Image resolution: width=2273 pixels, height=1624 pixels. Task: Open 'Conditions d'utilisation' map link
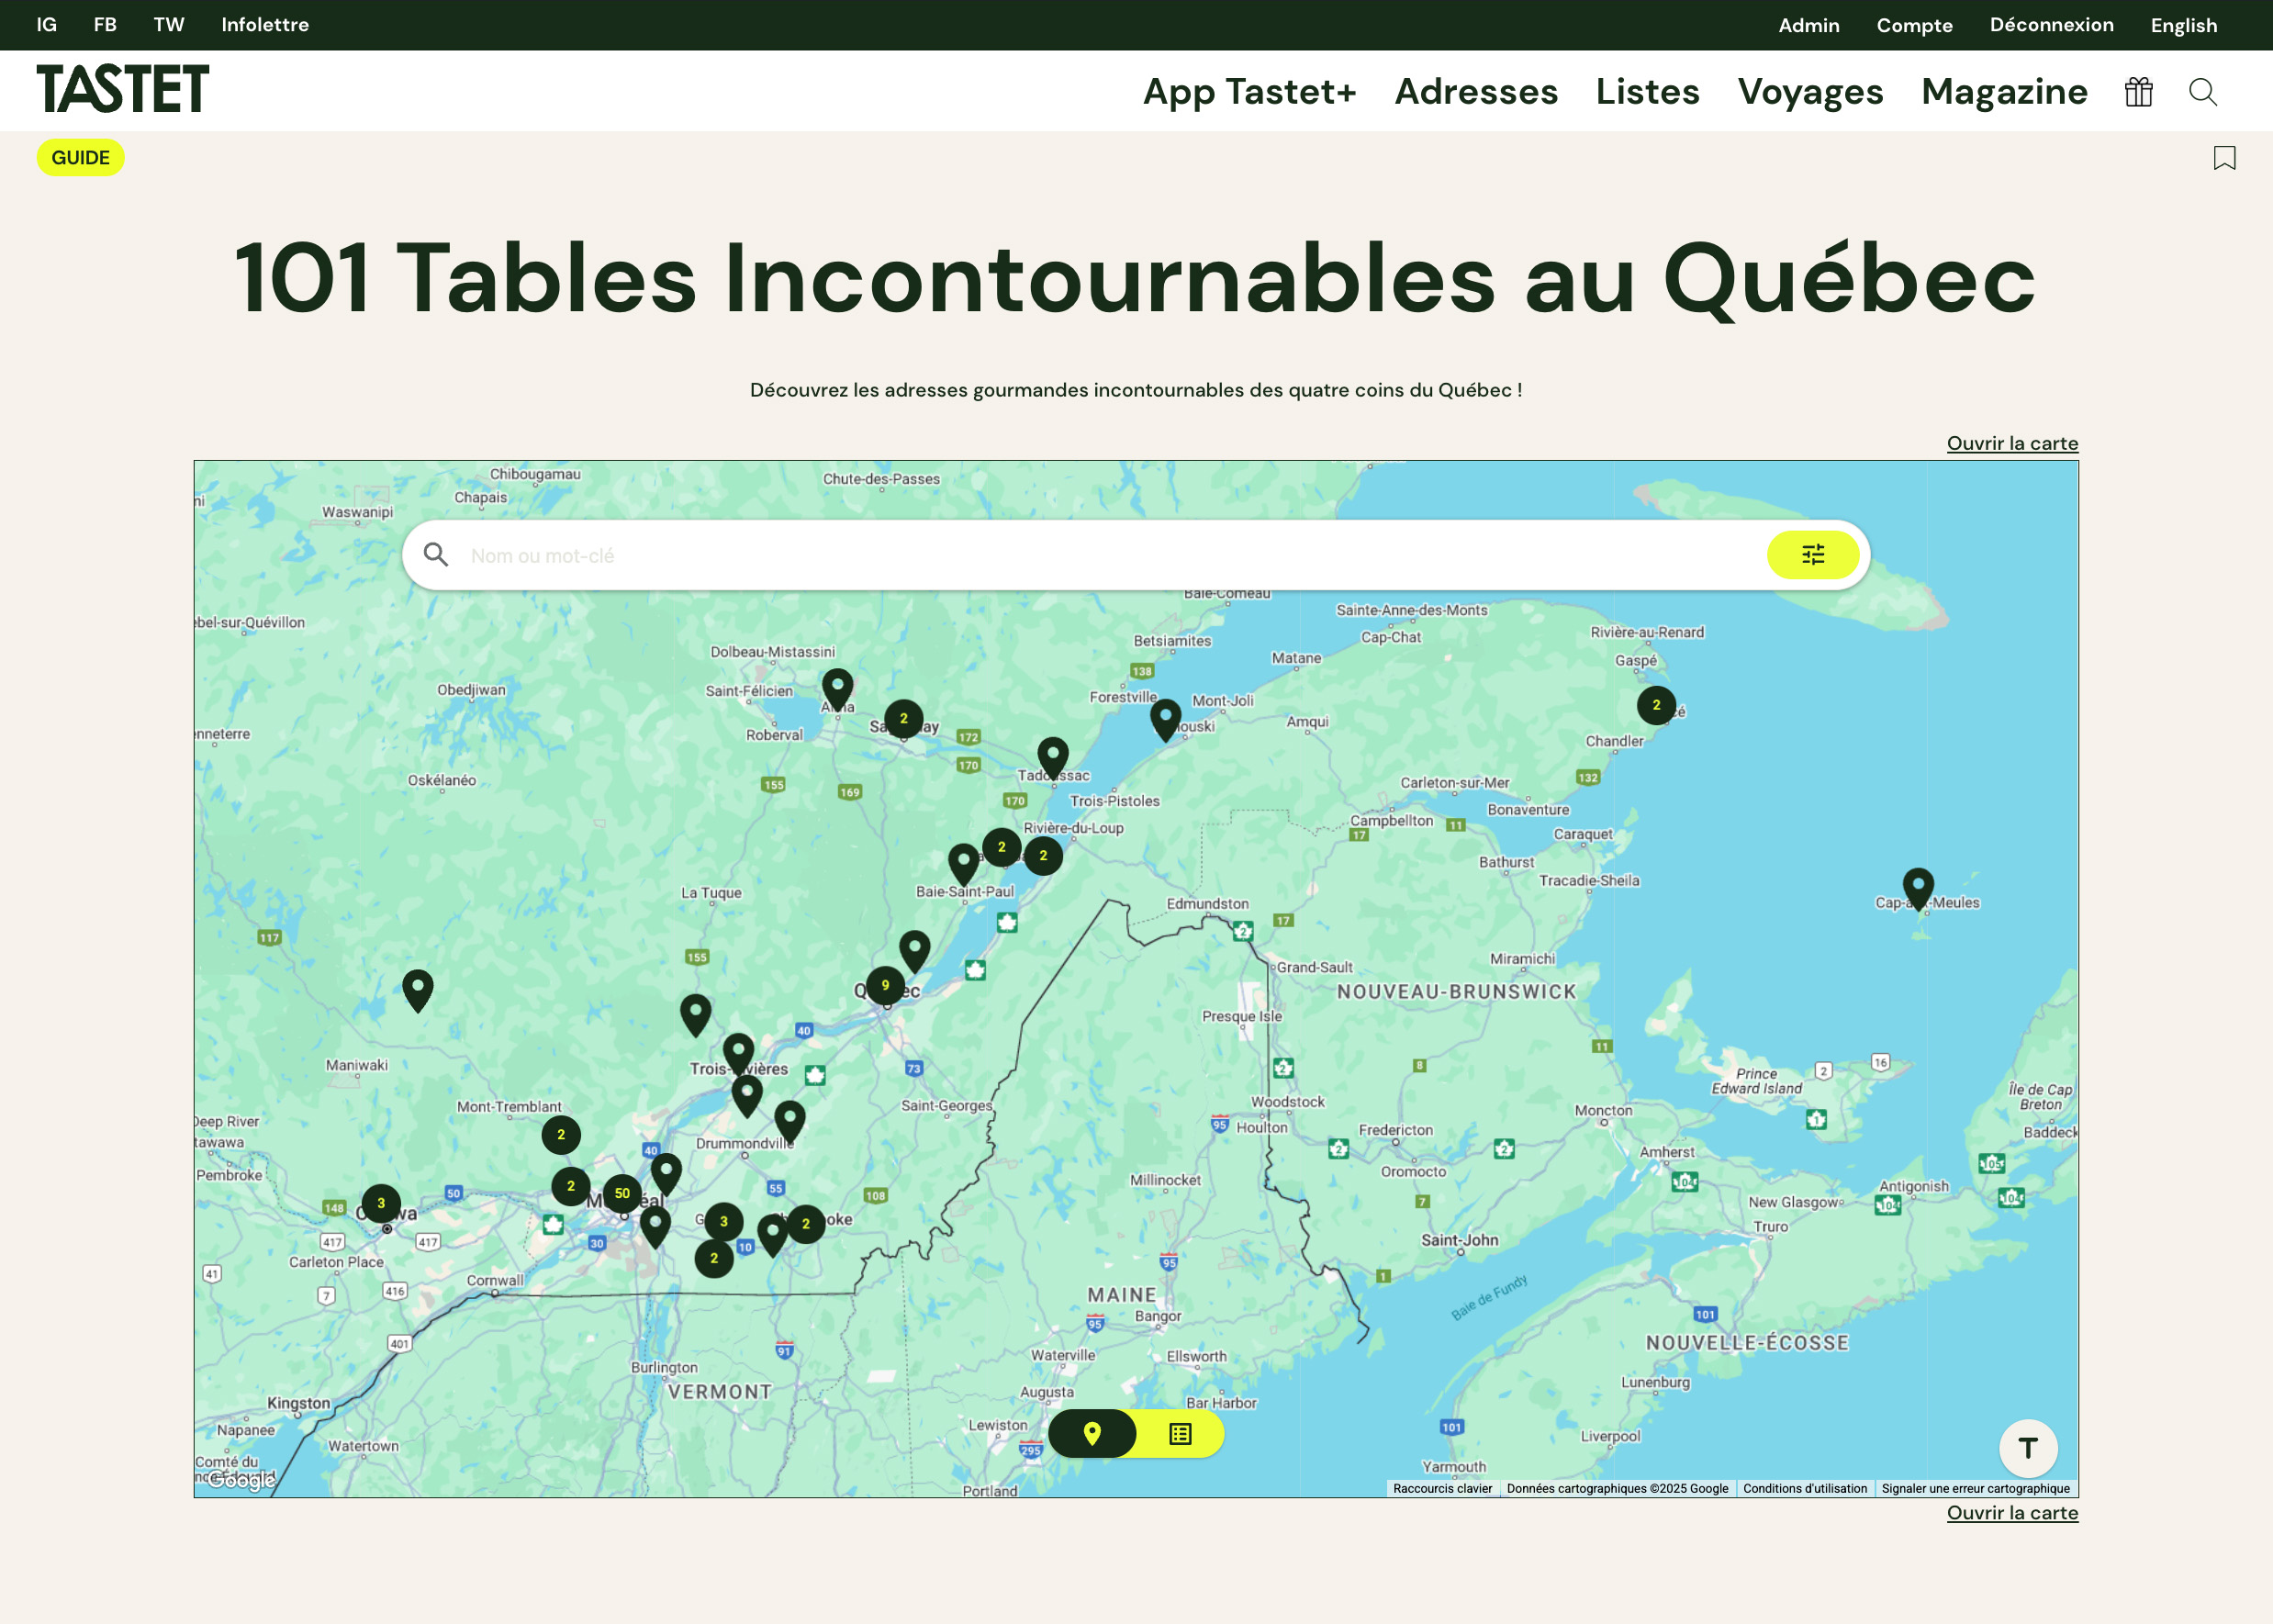click(x=1804, y=1489)
